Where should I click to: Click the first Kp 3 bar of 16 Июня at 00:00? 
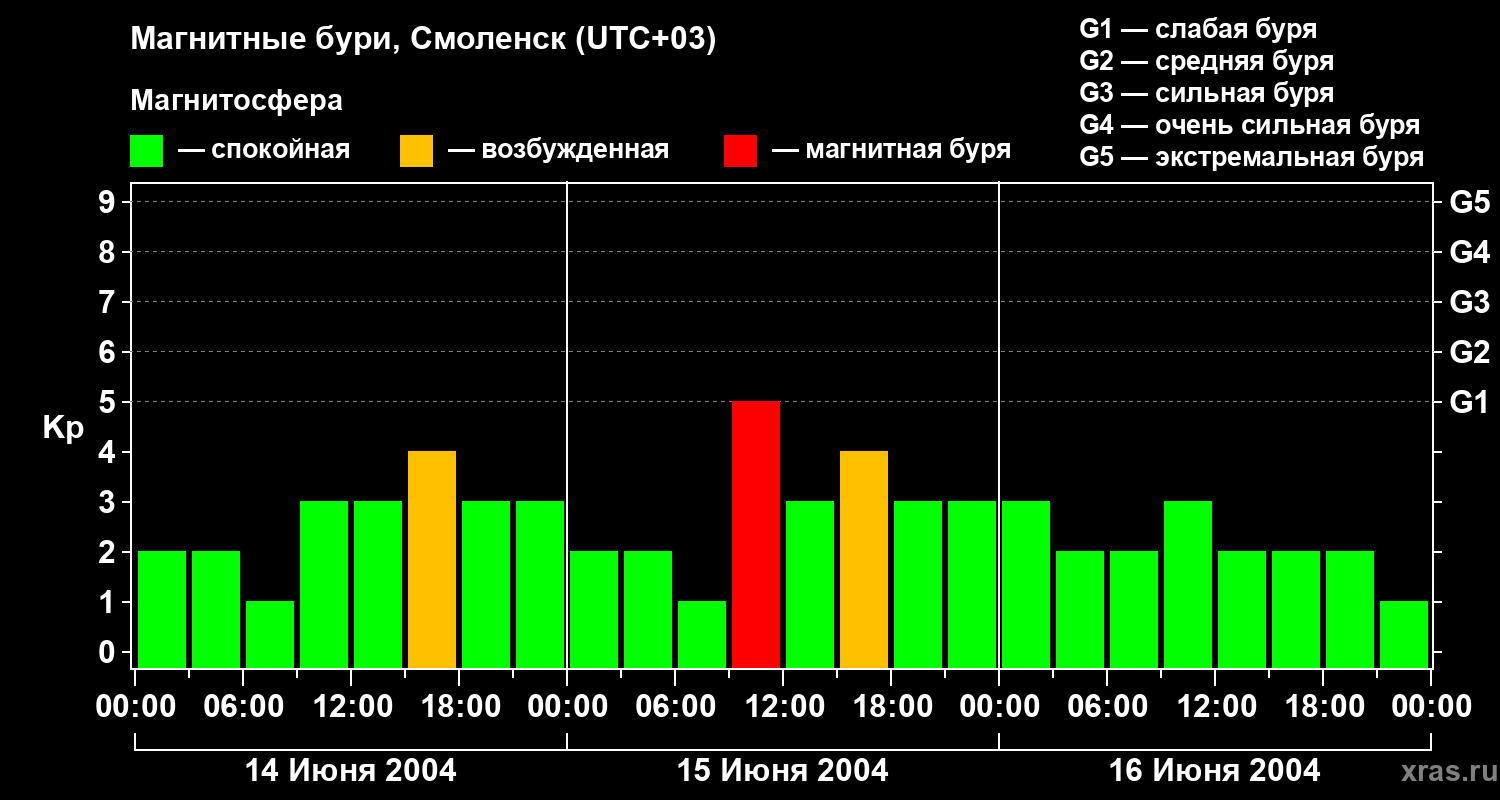pos(1026,584)
